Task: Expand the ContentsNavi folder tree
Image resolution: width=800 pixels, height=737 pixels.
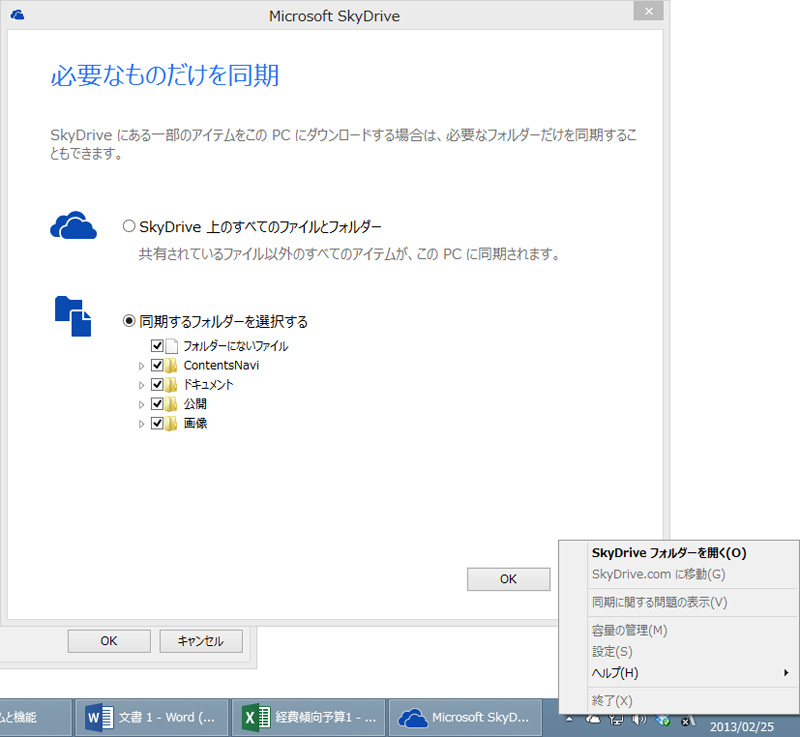Action: pyautogui.click(x=141, y=366)
